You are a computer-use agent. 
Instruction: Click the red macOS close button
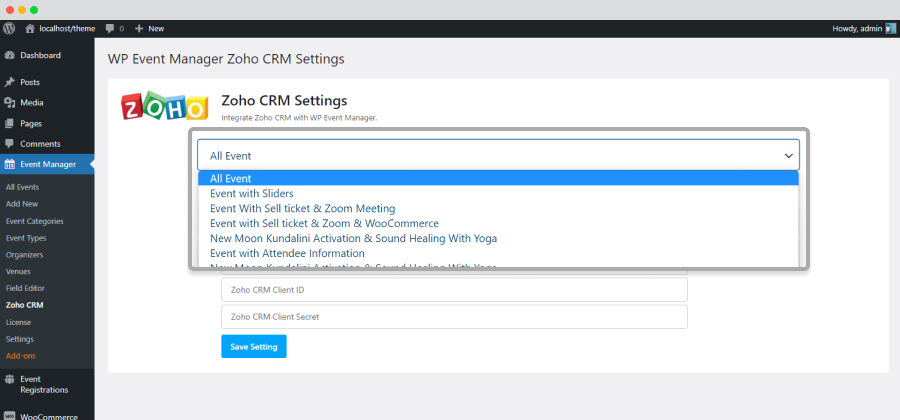pyautogui.click(x=10, y=10)
